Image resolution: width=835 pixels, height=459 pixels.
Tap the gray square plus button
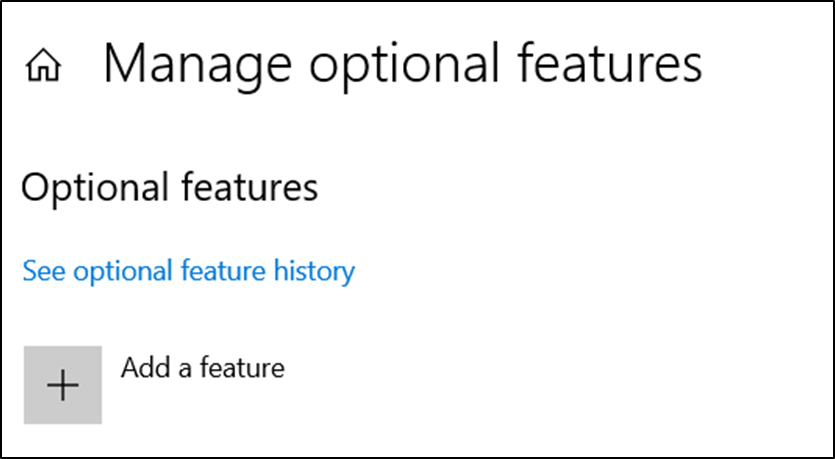pos(63,385)
